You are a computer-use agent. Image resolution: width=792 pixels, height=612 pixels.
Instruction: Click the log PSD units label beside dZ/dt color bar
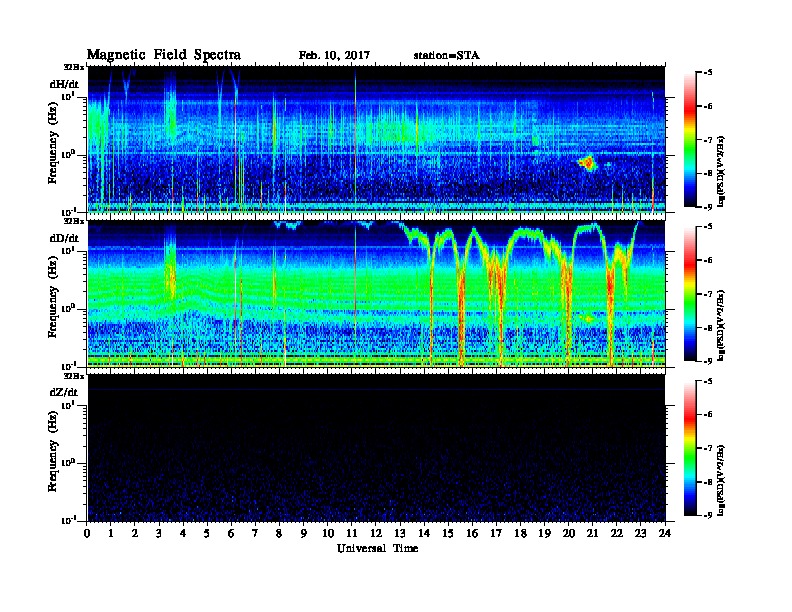721,480
